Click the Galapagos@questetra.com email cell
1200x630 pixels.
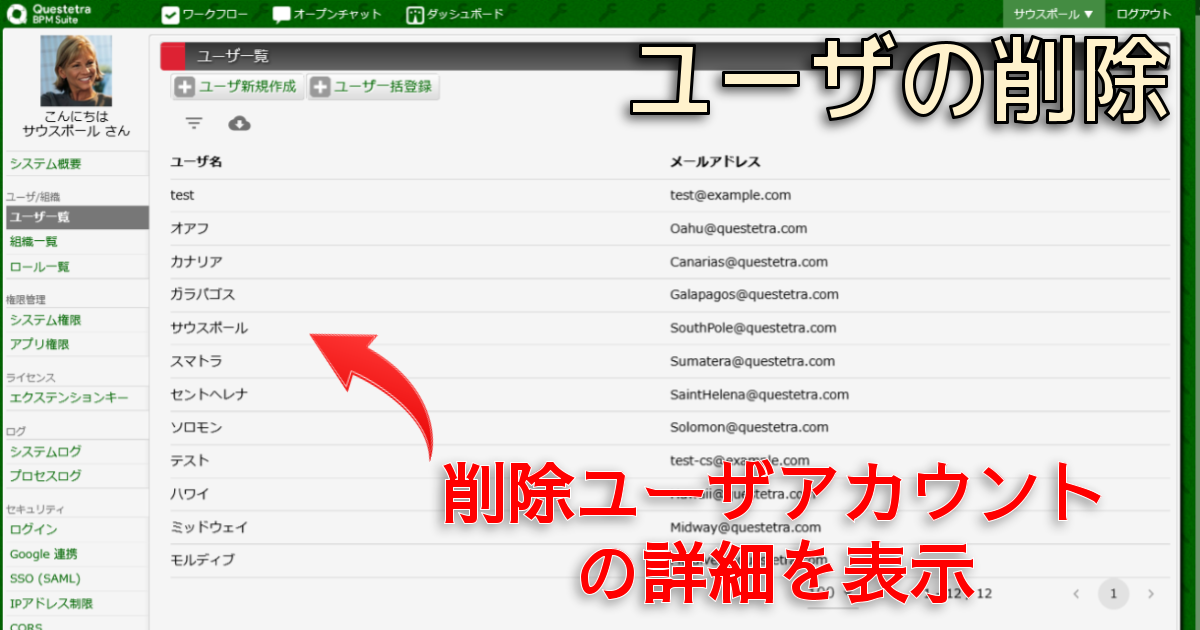[x=755, y=295]
